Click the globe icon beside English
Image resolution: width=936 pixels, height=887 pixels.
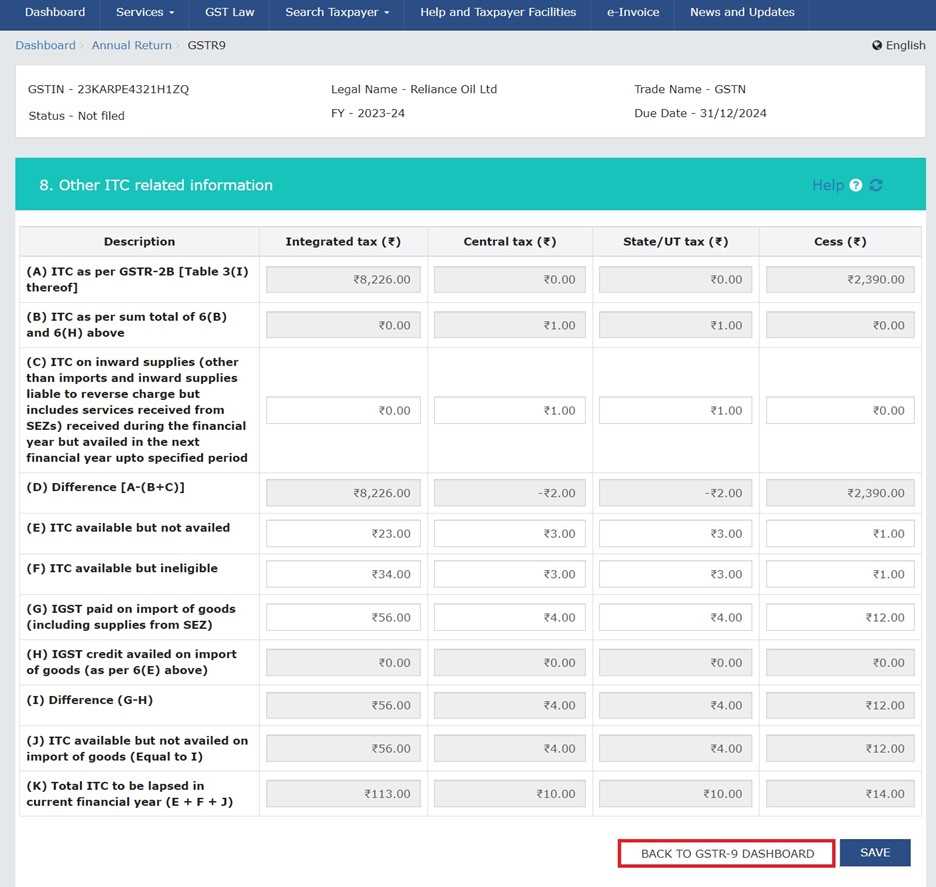877,45
